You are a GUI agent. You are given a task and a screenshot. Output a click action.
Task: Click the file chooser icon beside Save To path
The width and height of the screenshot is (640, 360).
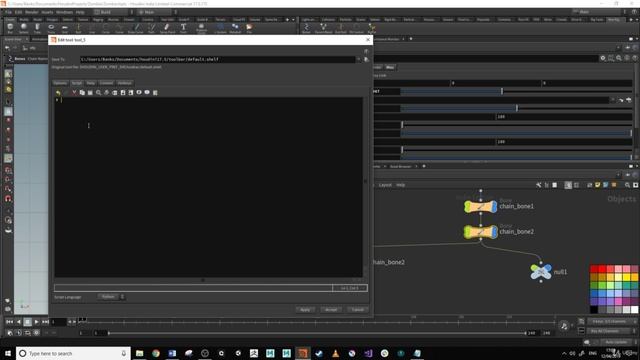click(x=367, y=59)
